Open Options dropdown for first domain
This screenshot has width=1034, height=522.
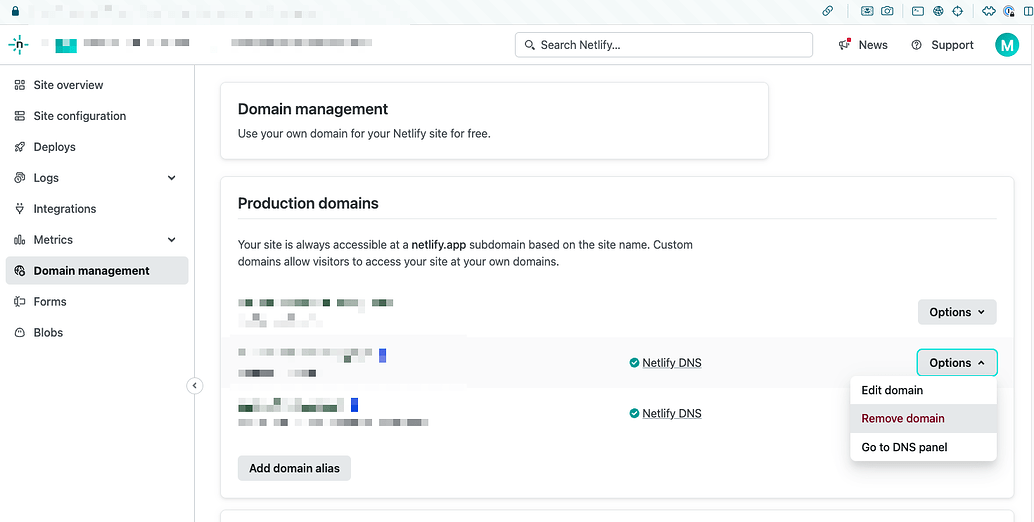tap(957, 312)
